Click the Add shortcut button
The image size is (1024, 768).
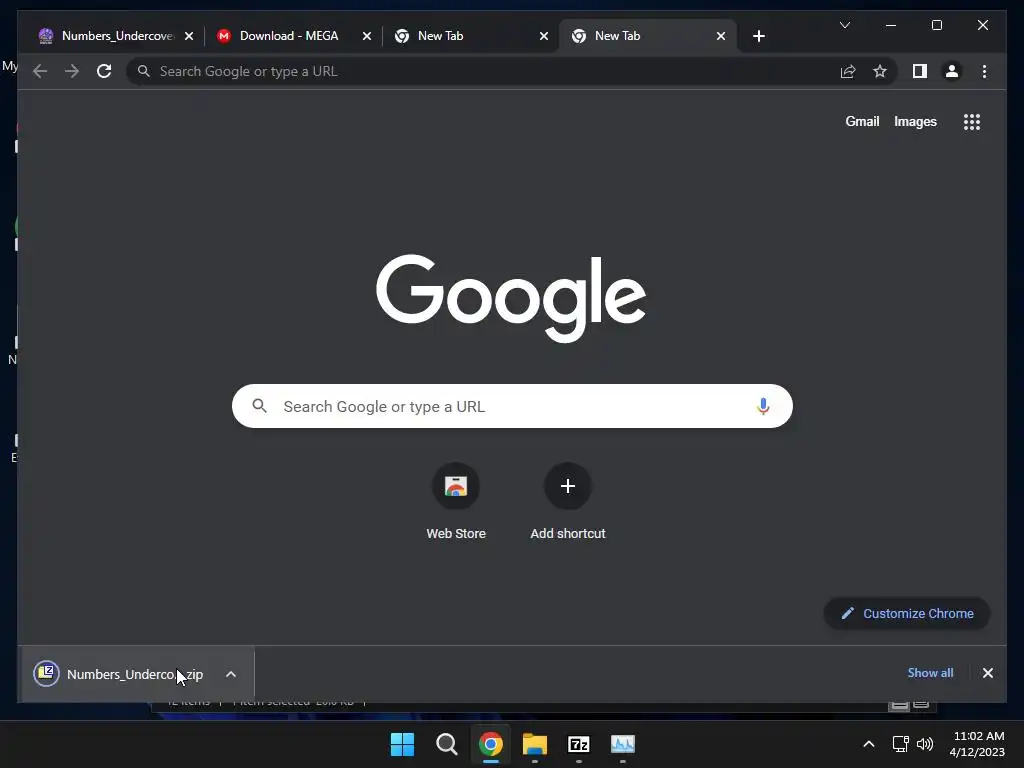(x=568, y=502)
